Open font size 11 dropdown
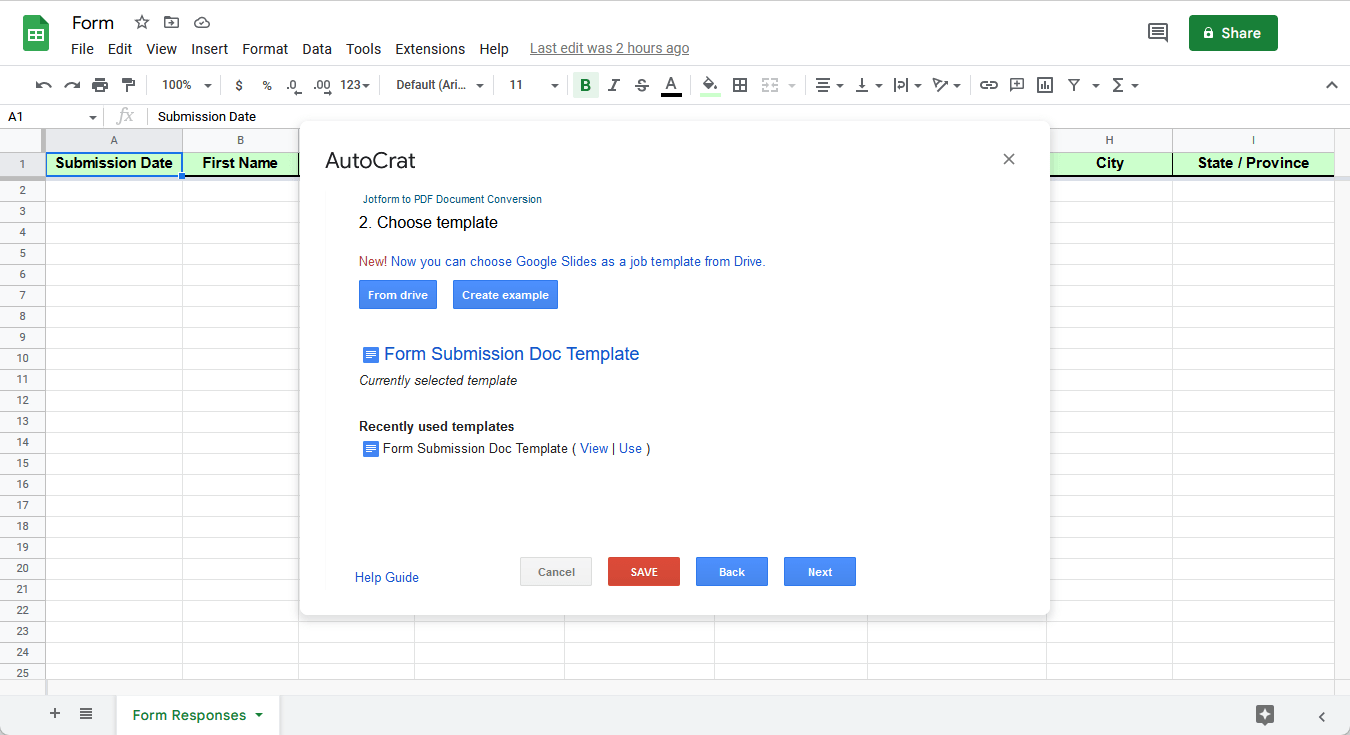 (x=534, y=85)
